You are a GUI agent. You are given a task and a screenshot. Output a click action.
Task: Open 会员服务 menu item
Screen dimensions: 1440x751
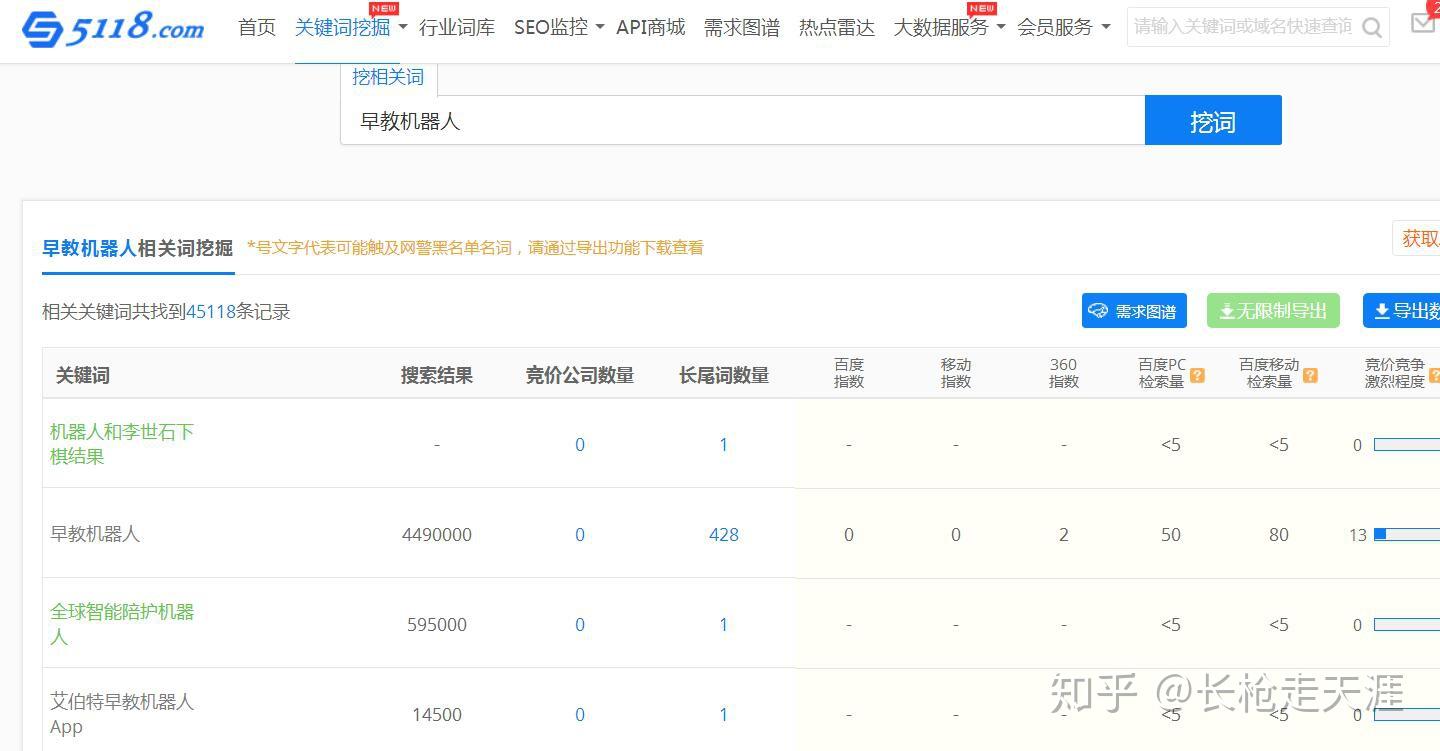pos(1055,28)
